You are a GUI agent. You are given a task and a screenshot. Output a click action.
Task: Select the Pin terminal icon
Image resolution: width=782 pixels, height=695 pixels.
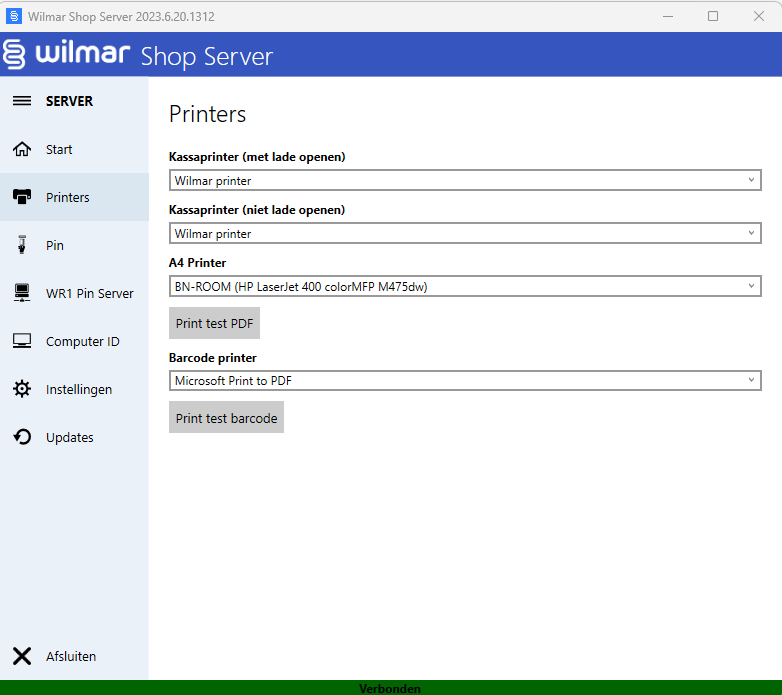tap(21, 245)
